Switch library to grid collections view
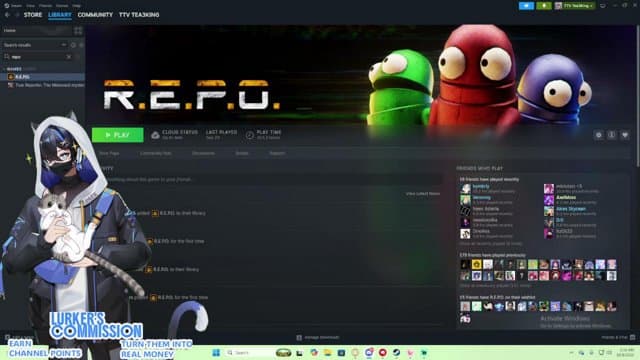This screenshot has height=360, width=640. click(x=78, y=30)
